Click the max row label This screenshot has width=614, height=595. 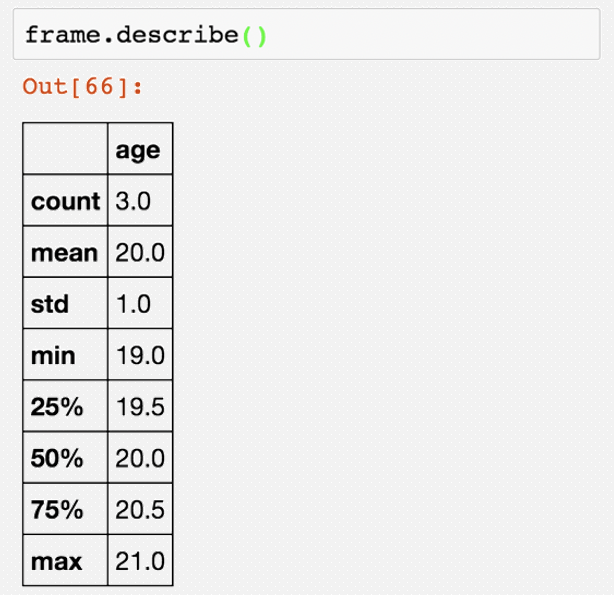tap(56, 561)
